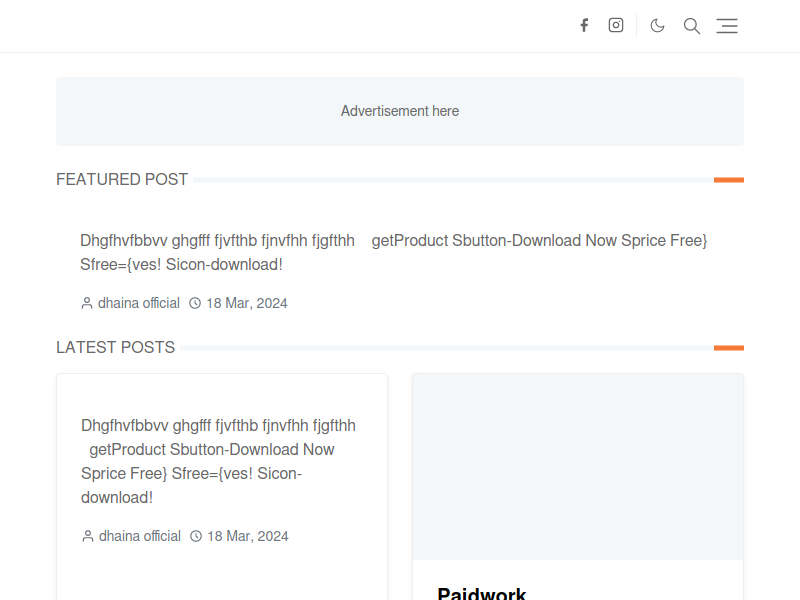Click the FEATURED POST section heading

point(122,180)
